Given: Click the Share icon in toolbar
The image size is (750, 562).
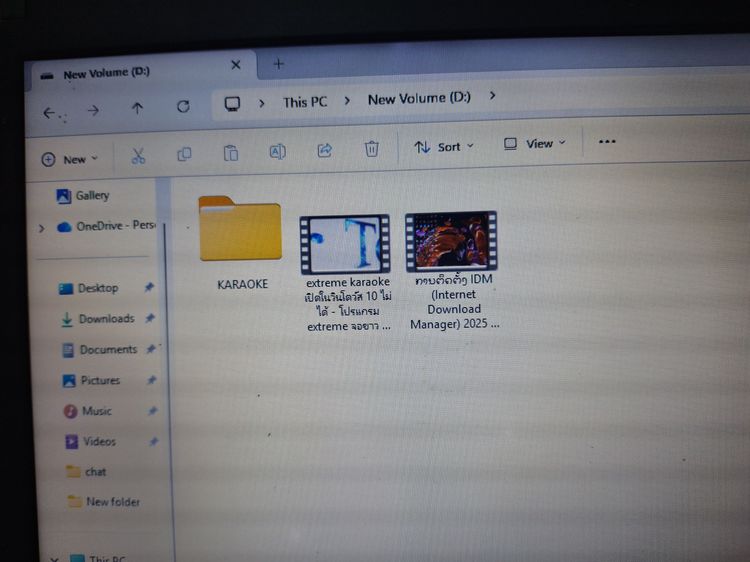Looking at the screenshot, I should [325, 150].
